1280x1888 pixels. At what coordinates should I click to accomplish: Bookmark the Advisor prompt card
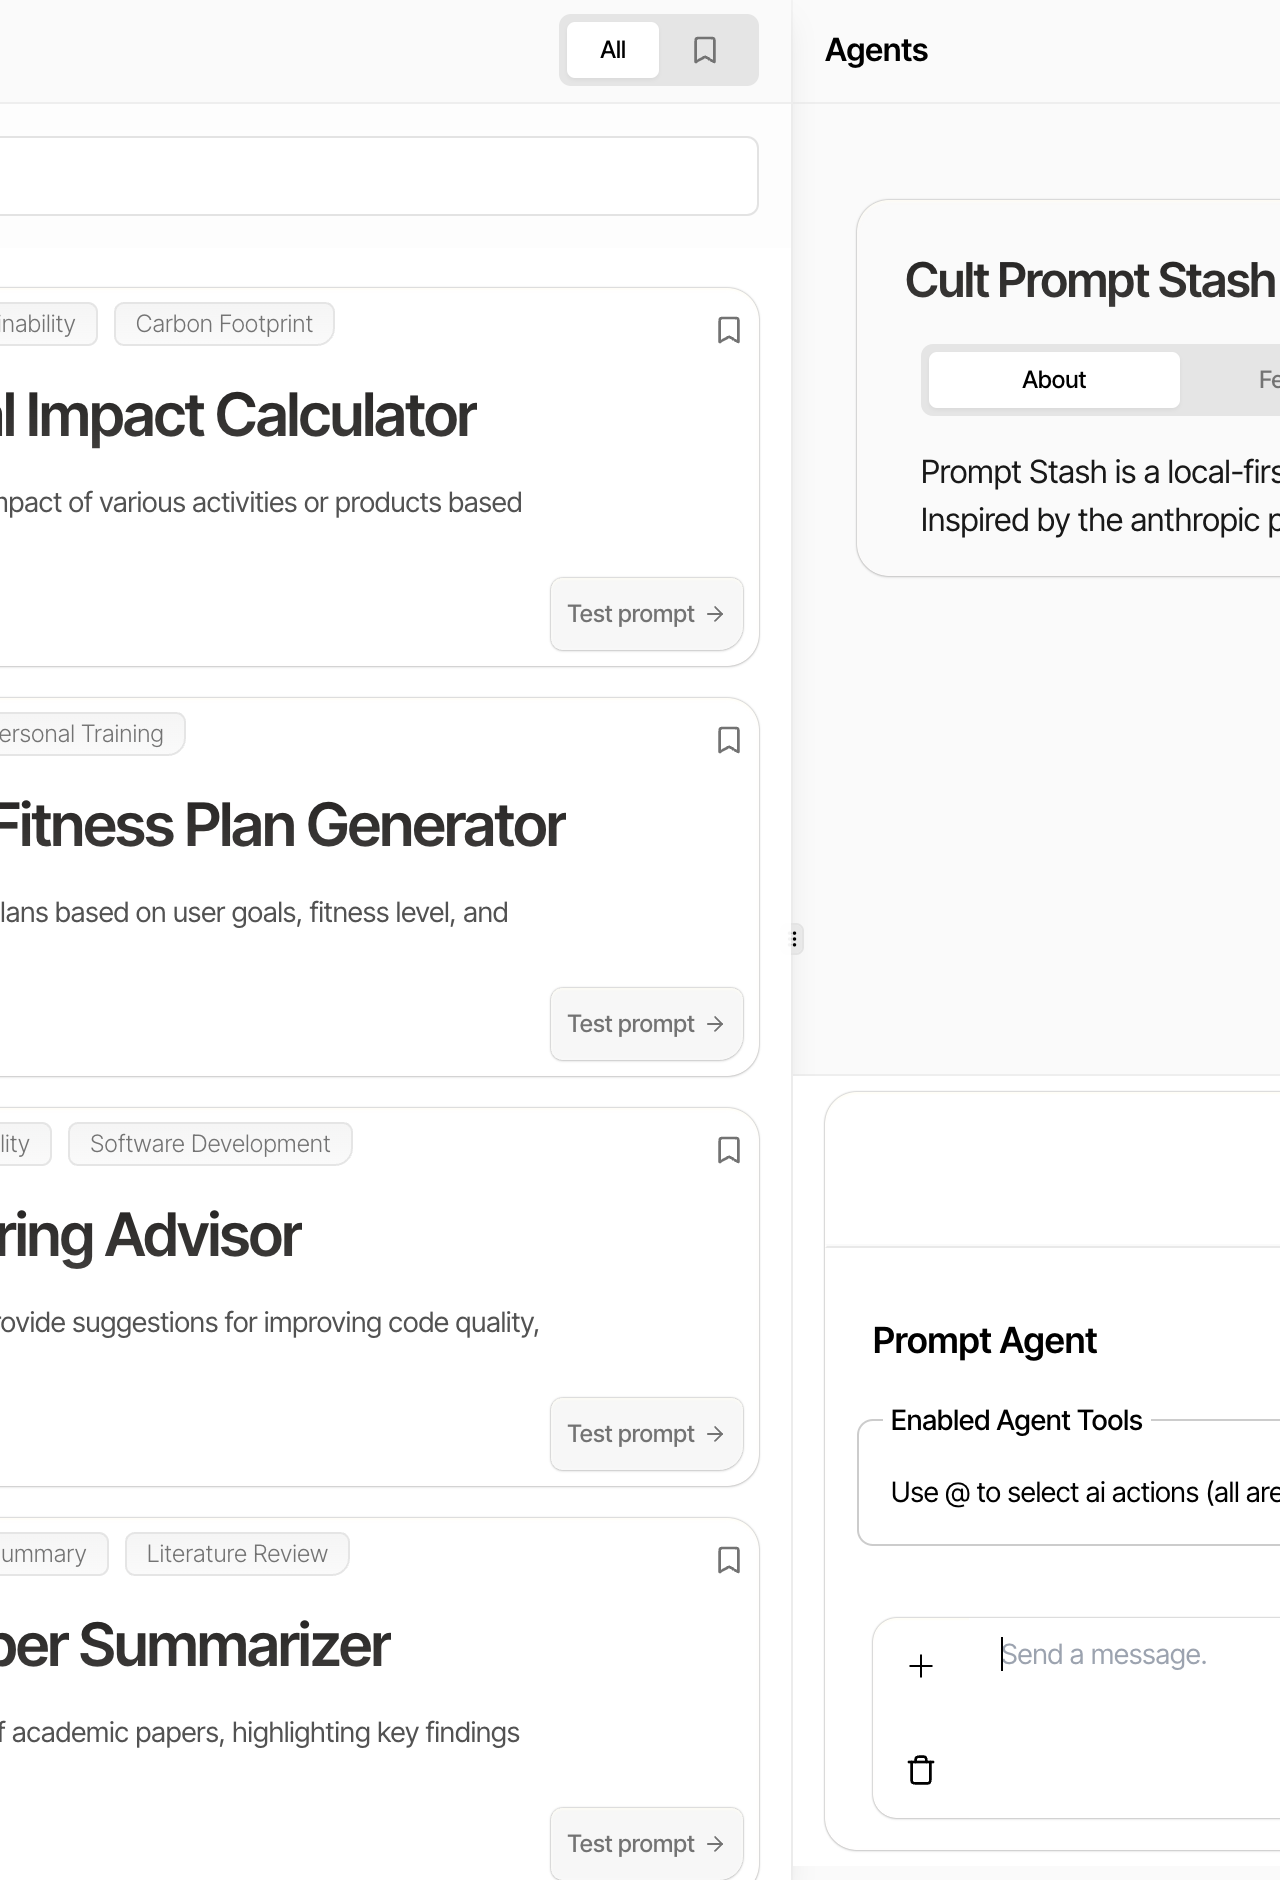(729, 1150)
